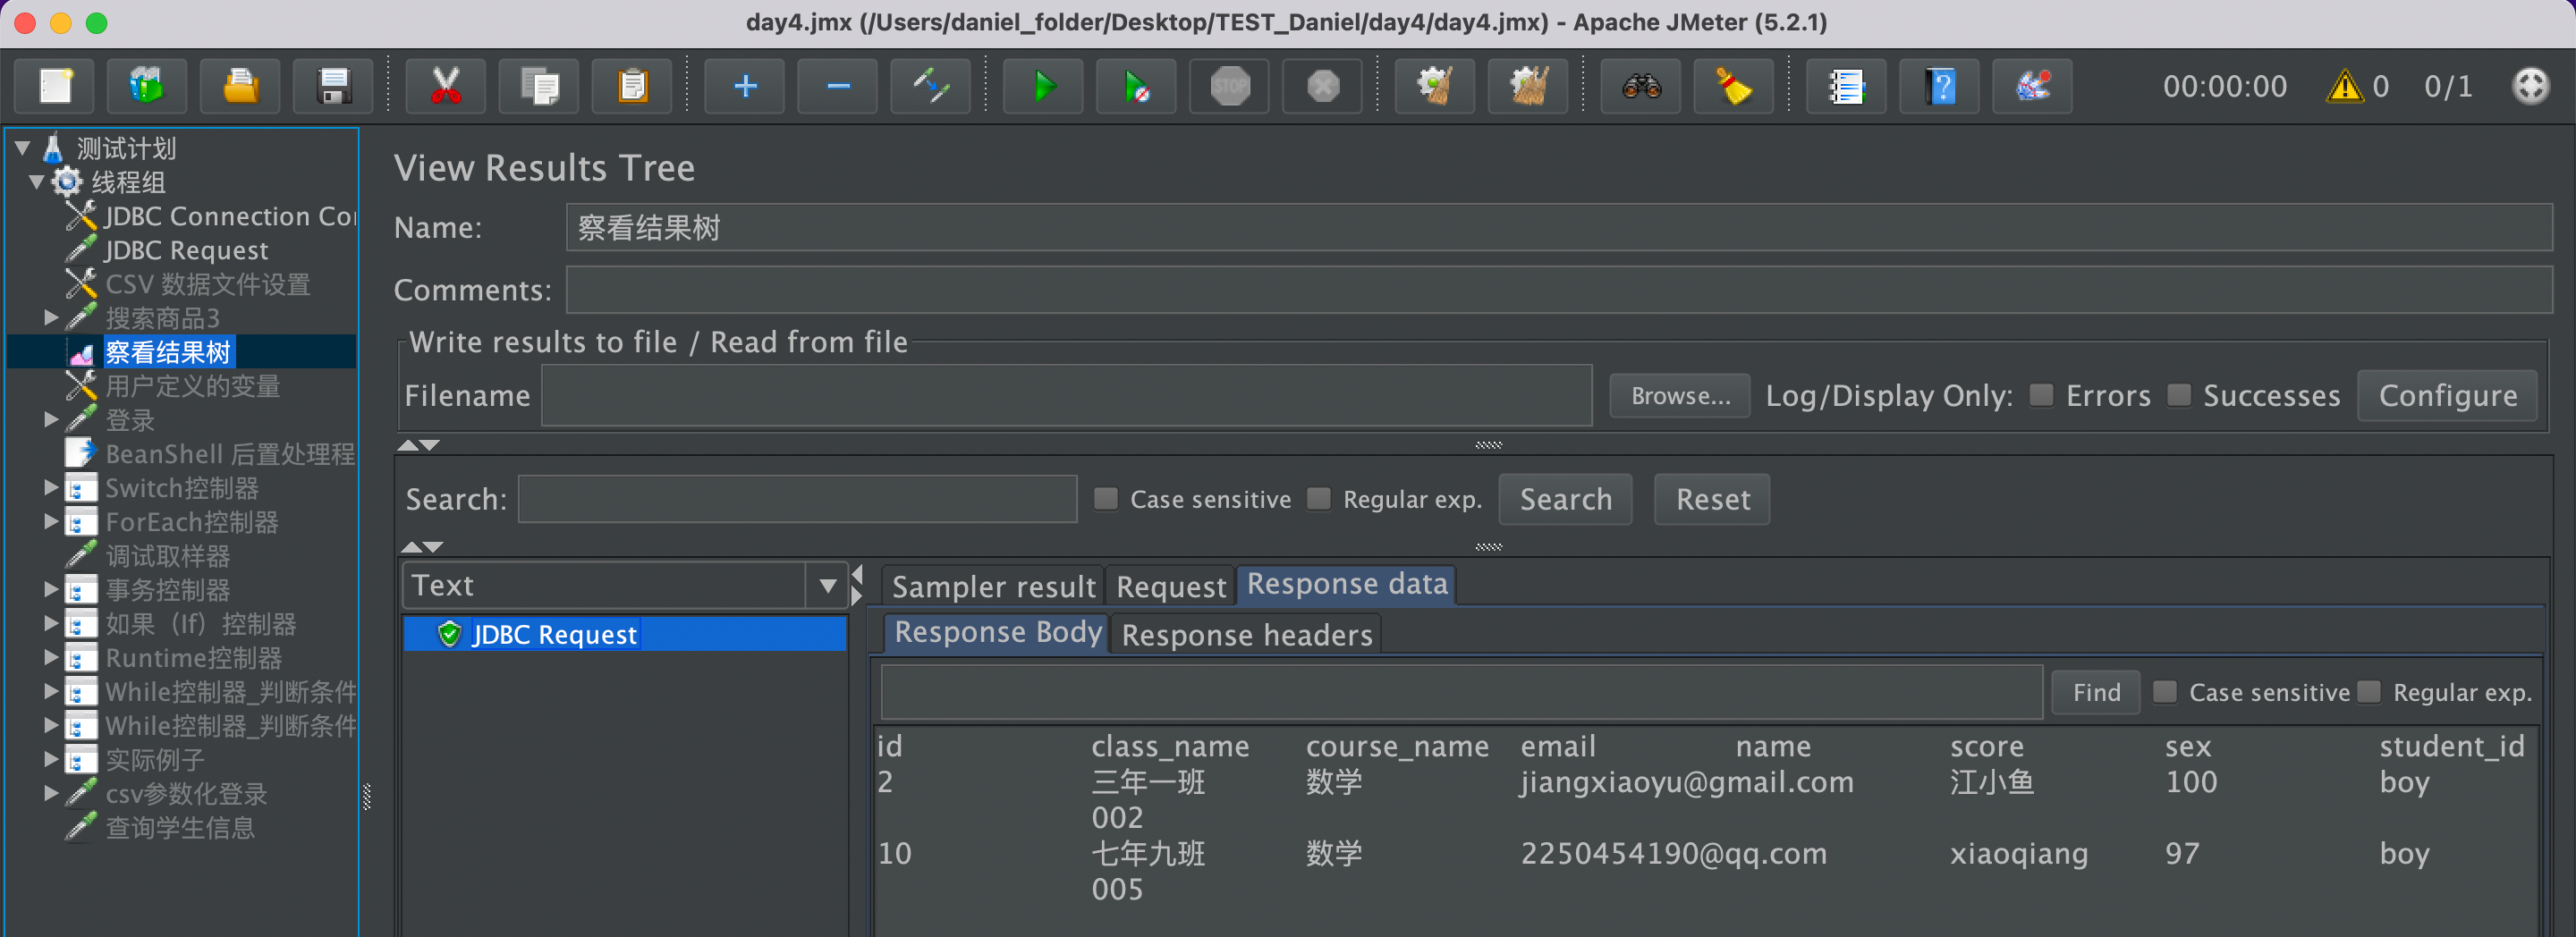
Task: Click the Copy toolbar icon
Action: click(x=539, y=86)
